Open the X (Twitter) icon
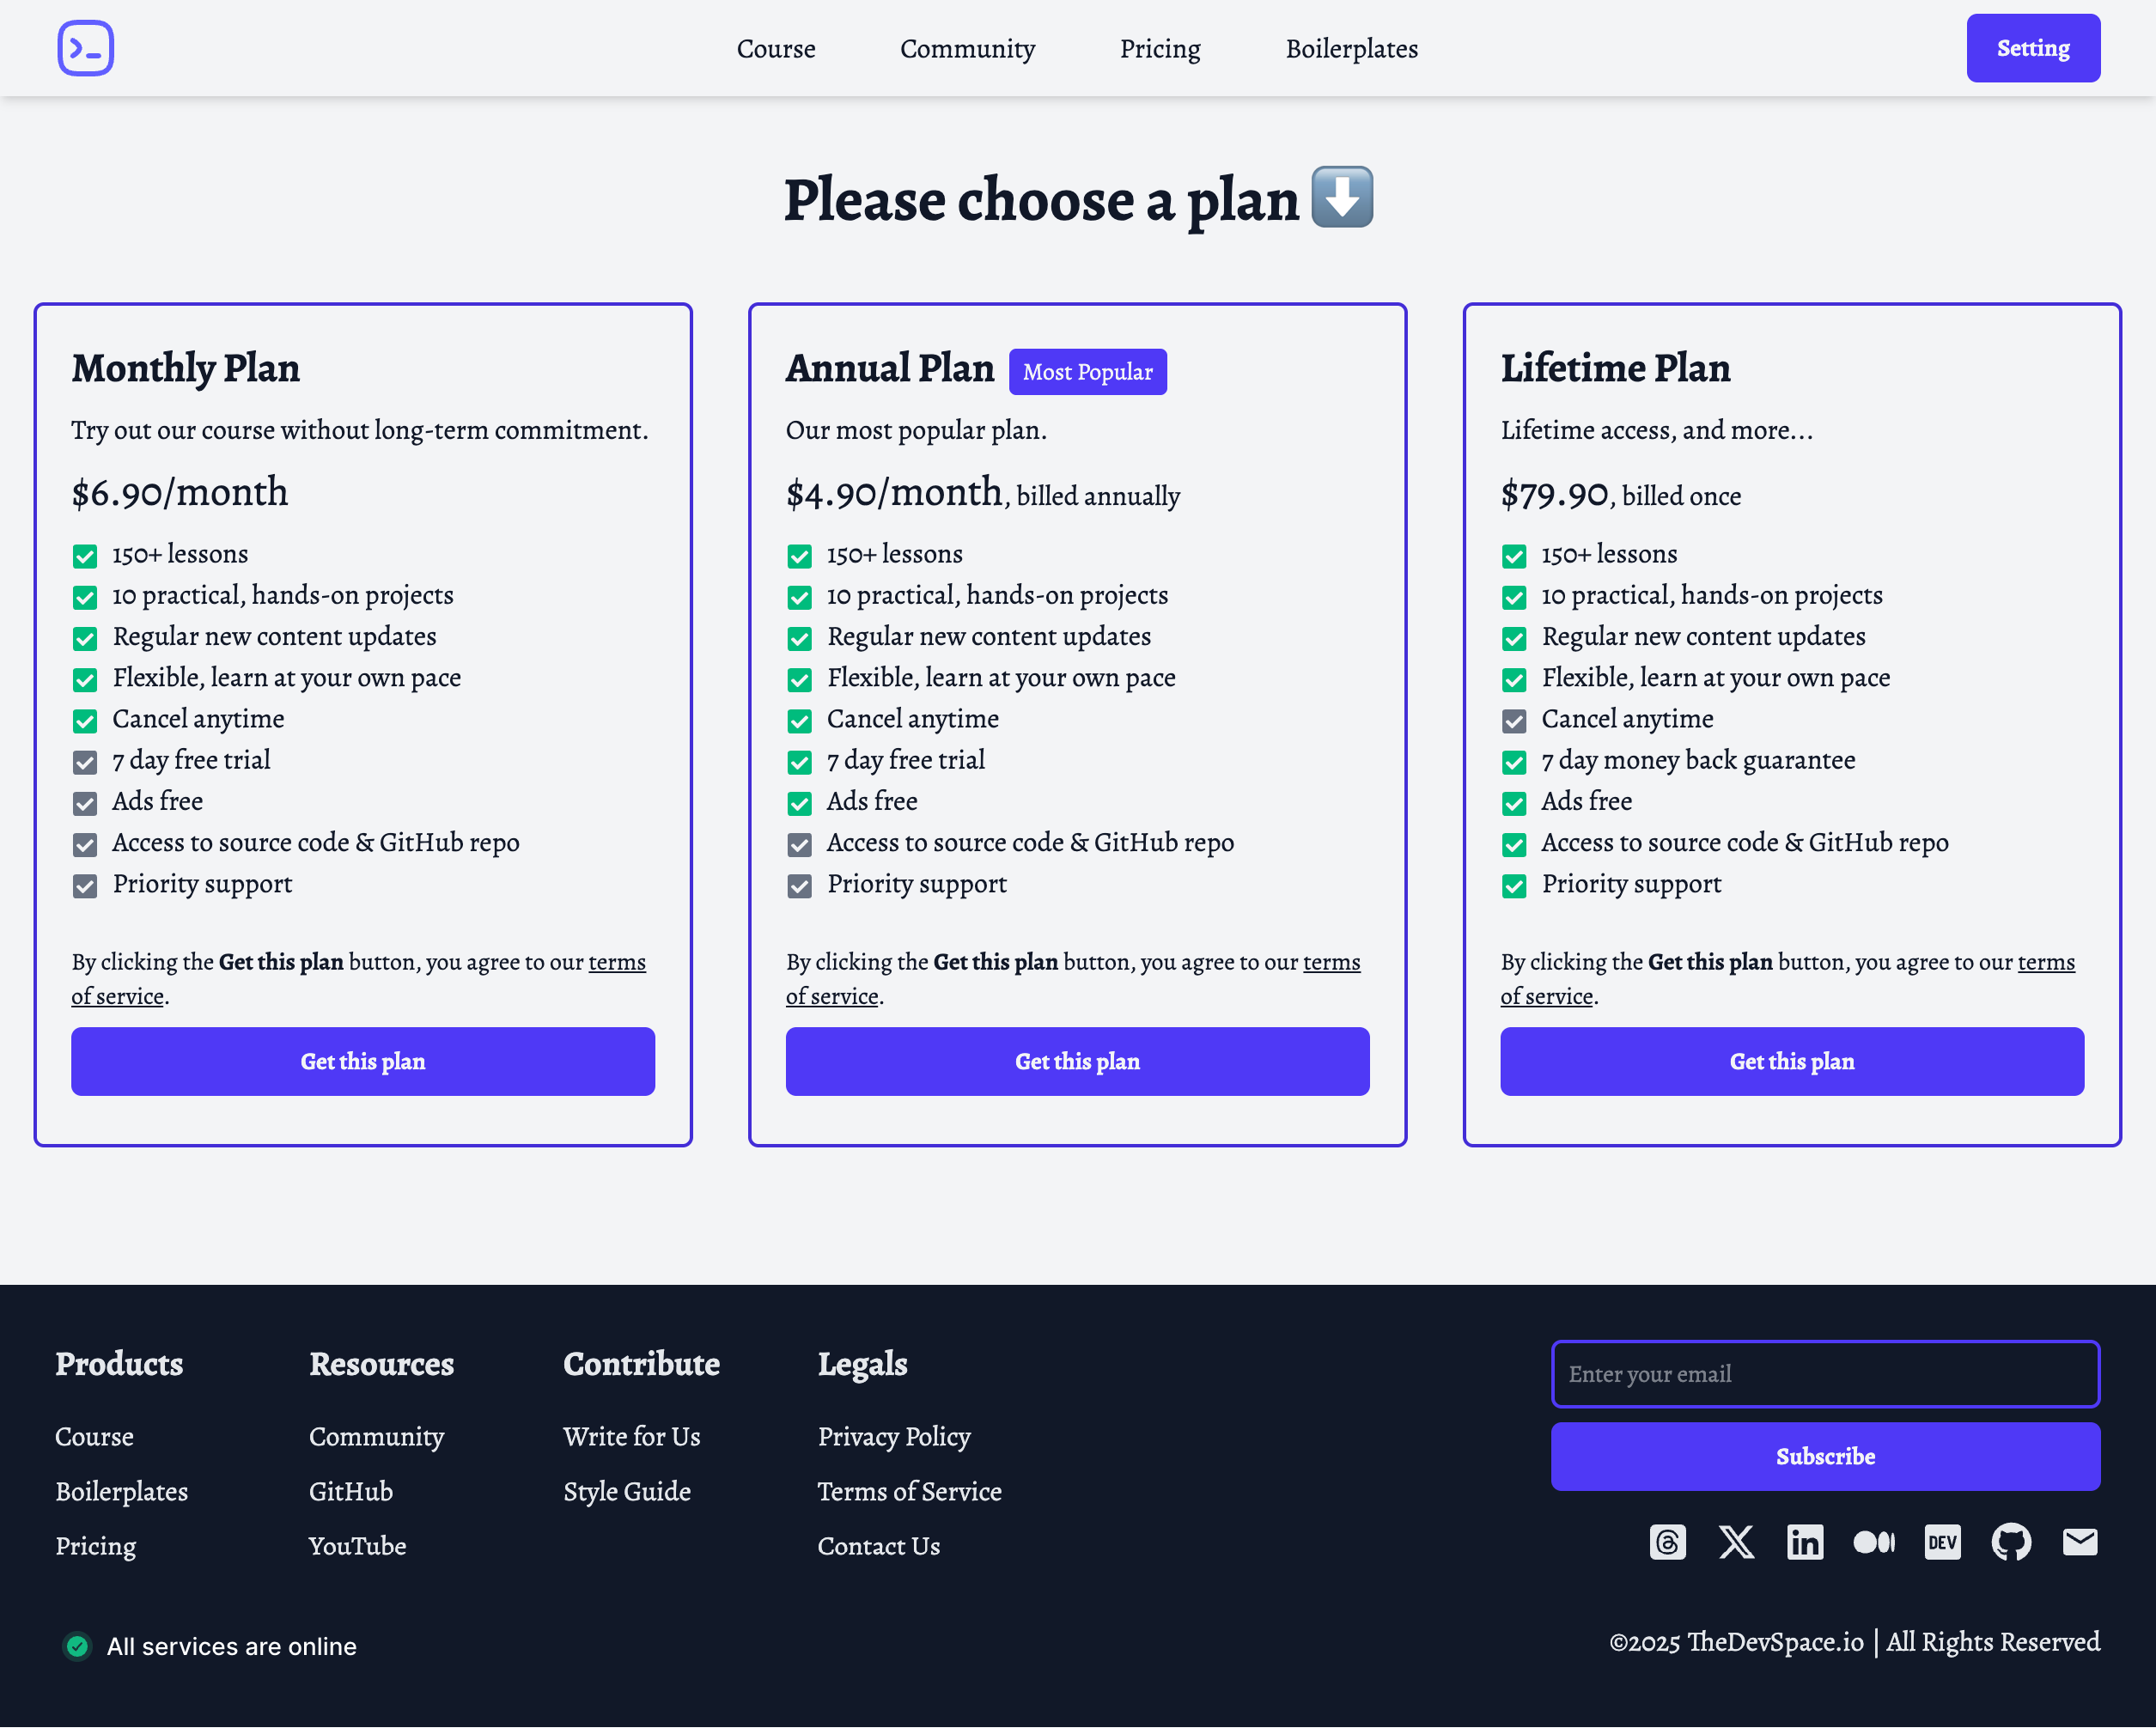This screenshot has width=2156, height=1728. [x=1736, y=1542]
